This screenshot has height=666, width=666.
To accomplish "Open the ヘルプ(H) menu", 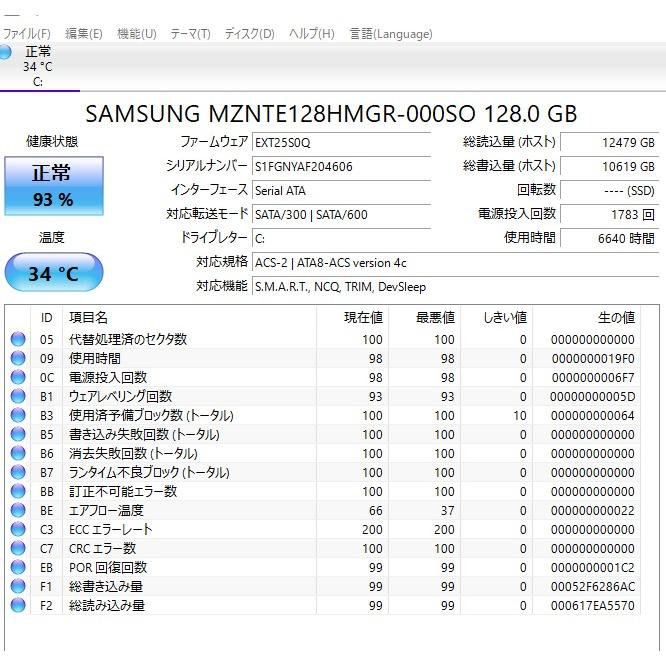I will 312,34.
